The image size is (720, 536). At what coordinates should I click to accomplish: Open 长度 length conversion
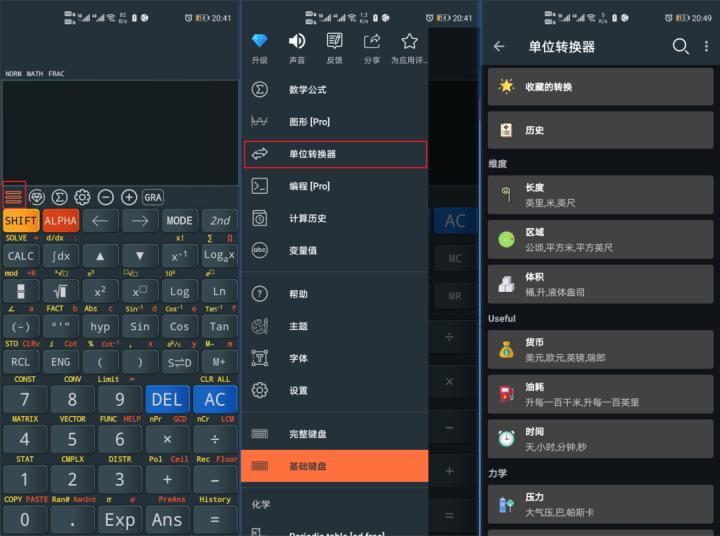pos(601,195)
